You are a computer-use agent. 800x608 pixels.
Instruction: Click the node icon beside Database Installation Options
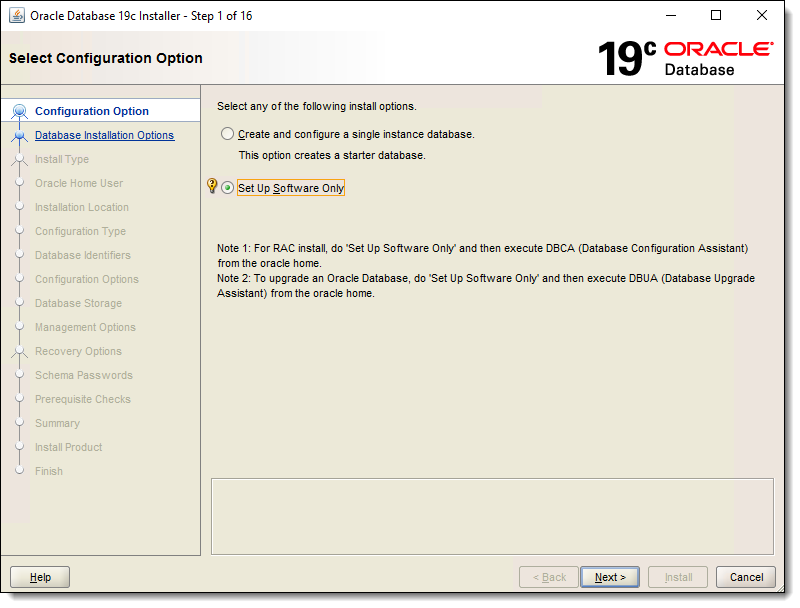[21, 135]
